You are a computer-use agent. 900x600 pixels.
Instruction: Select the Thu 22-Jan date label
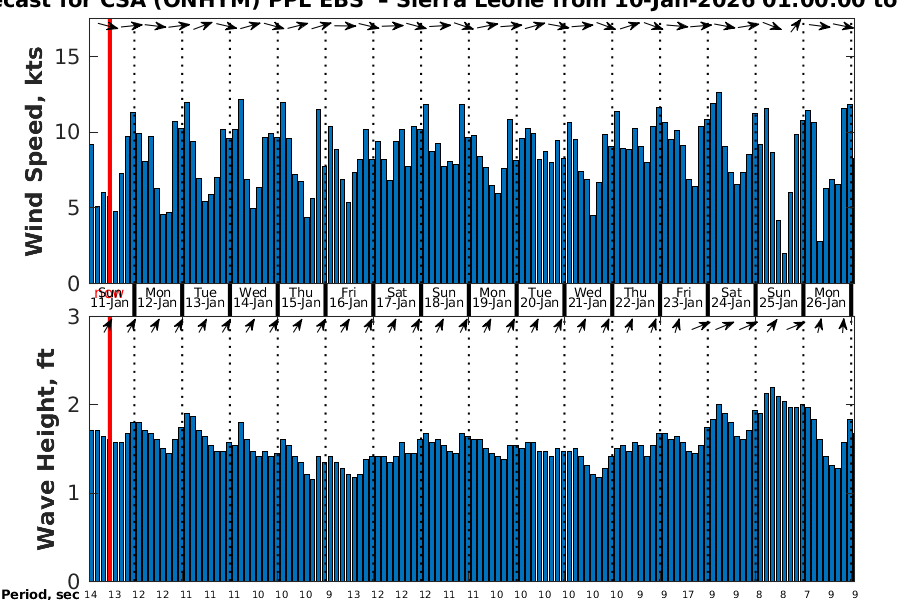tap(635, 297)
